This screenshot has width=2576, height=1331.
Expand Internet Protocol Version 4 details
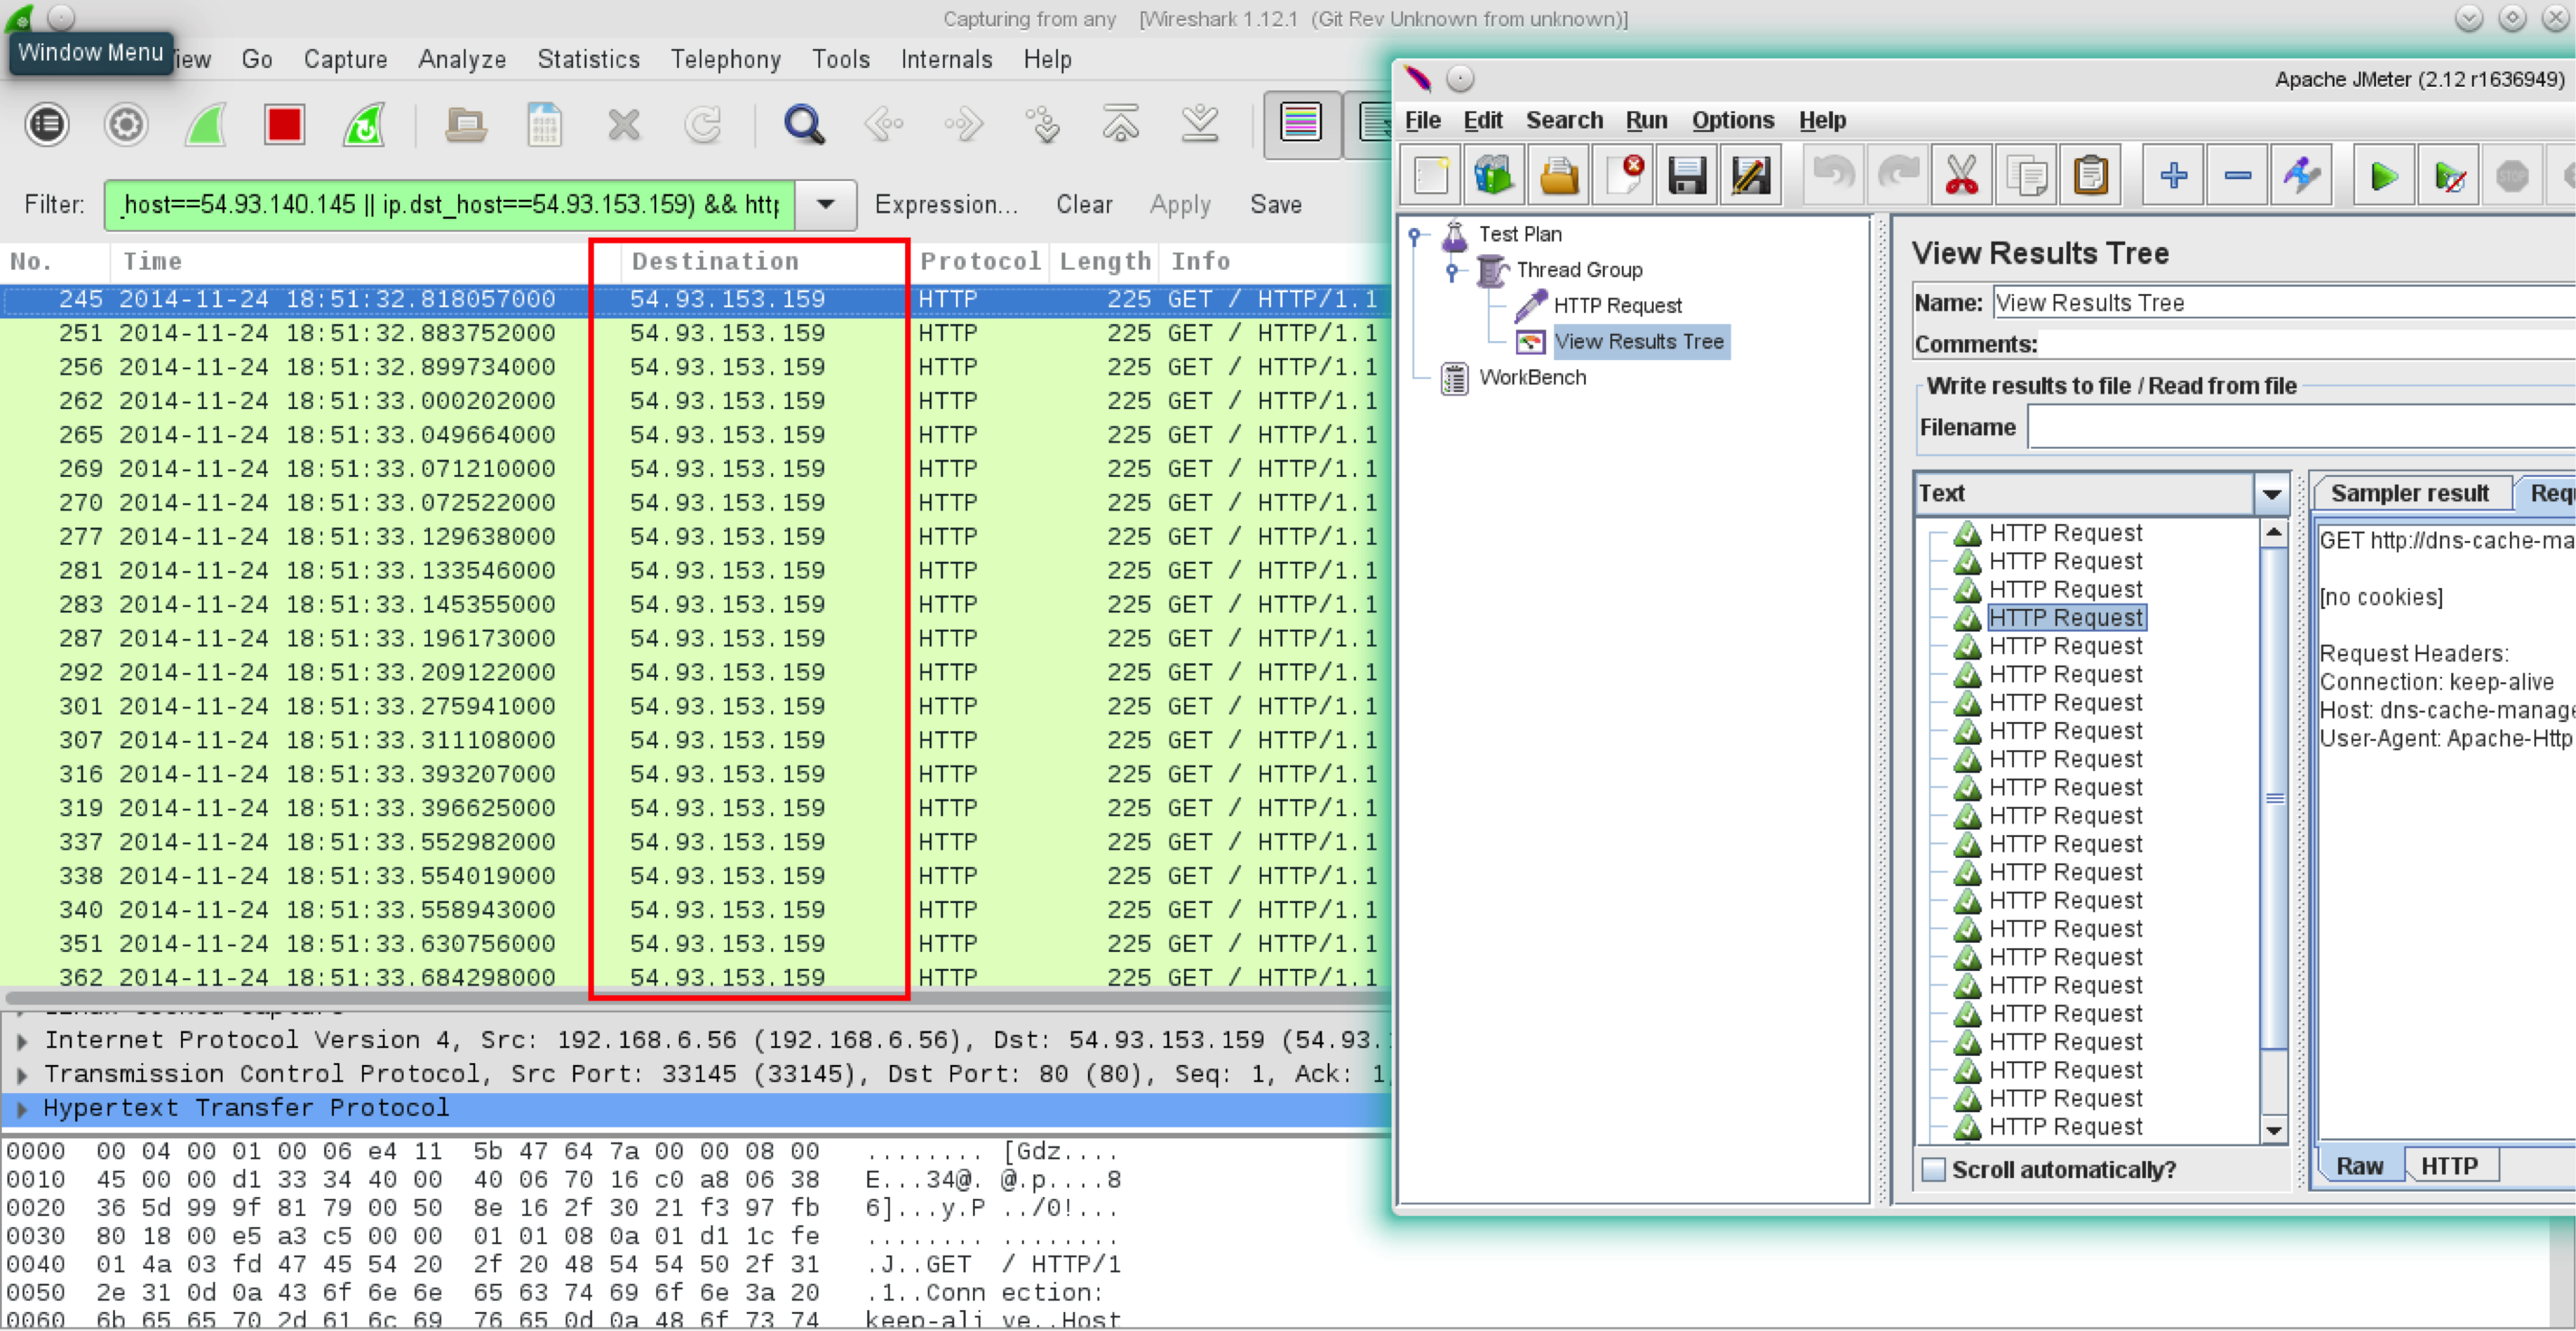click(x=22, y=1040)
